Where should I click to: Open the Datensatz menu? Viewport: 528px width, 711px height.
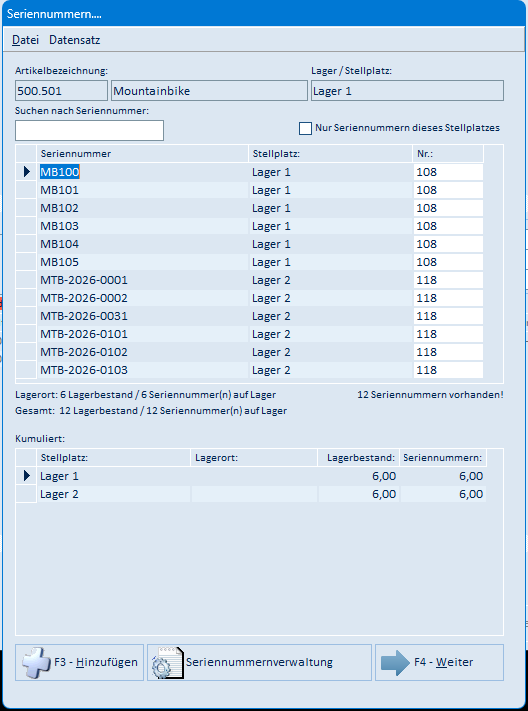[x=74, y=40]
